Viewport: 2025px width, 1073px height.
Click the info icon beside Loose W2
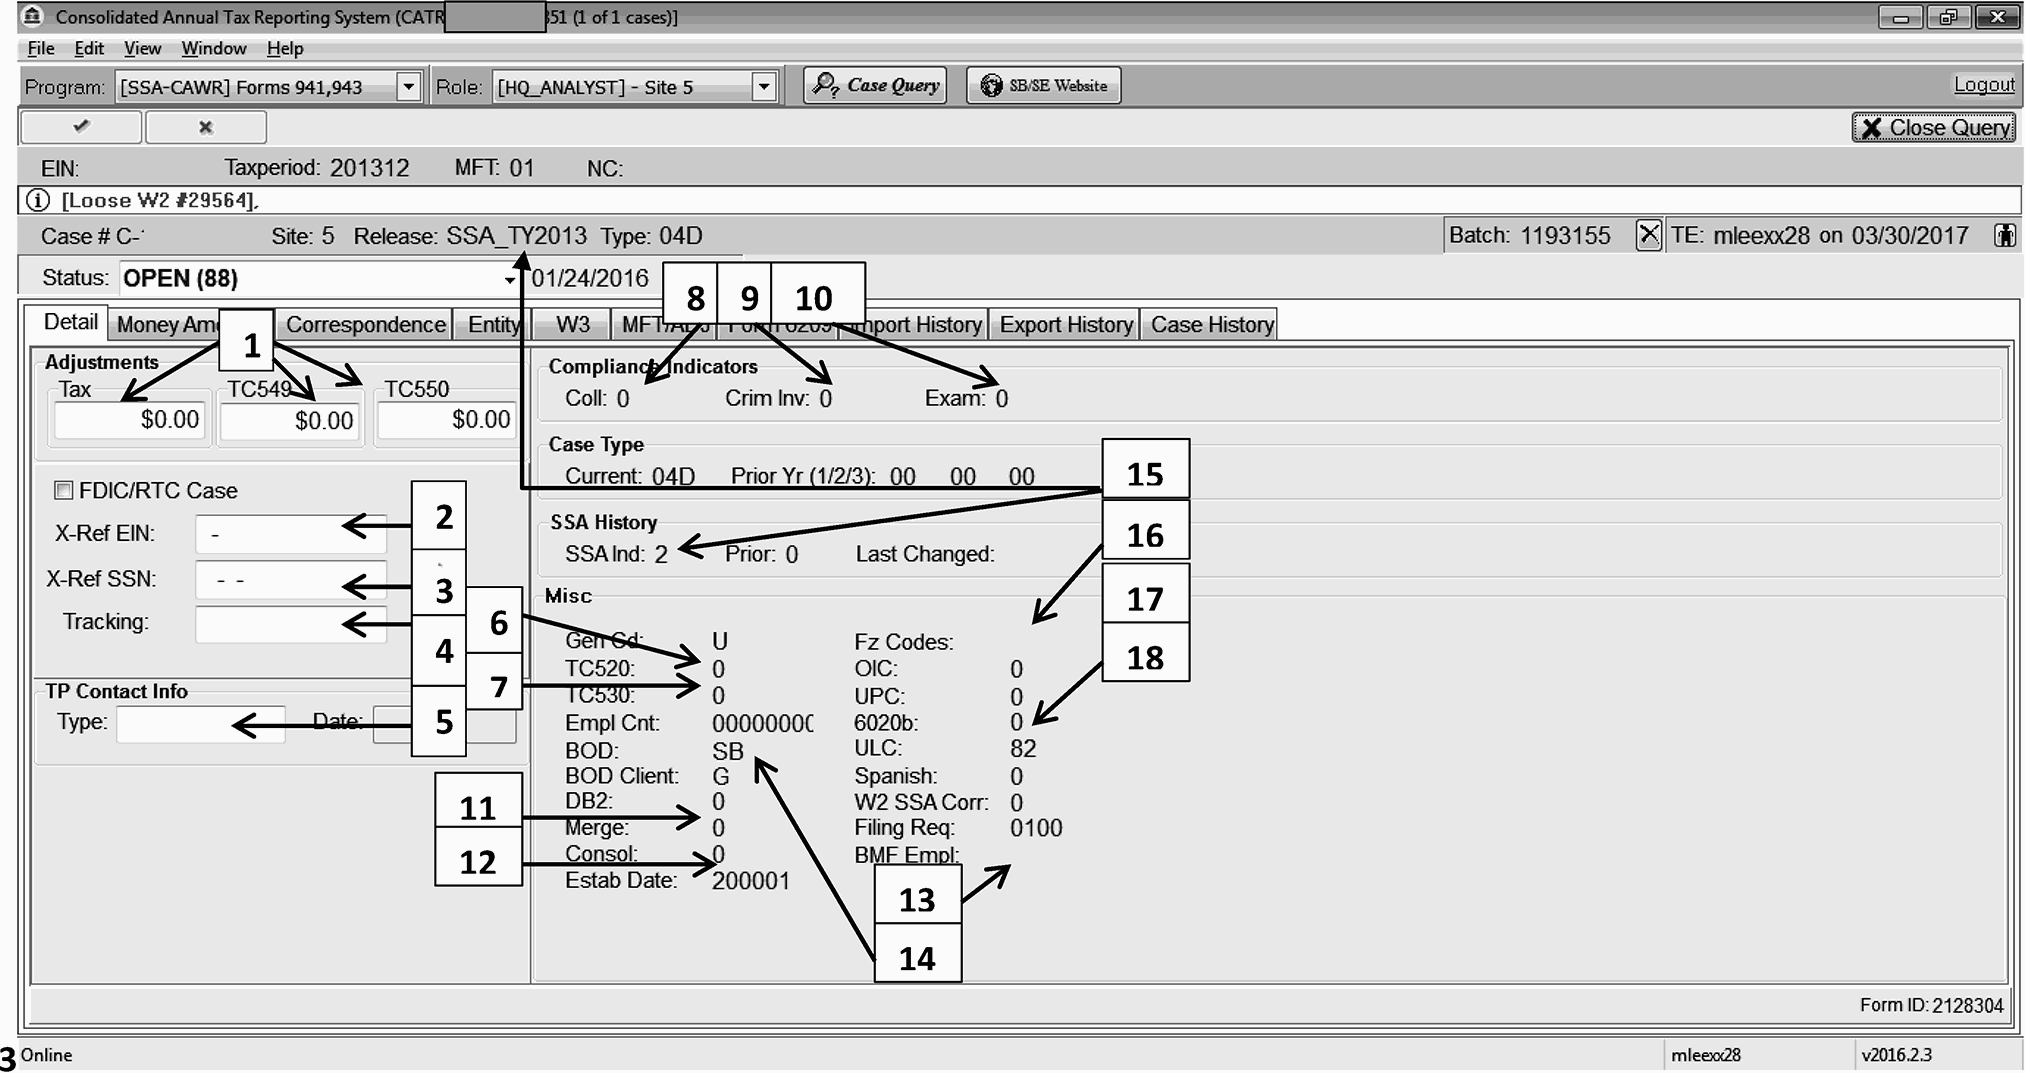37,200
